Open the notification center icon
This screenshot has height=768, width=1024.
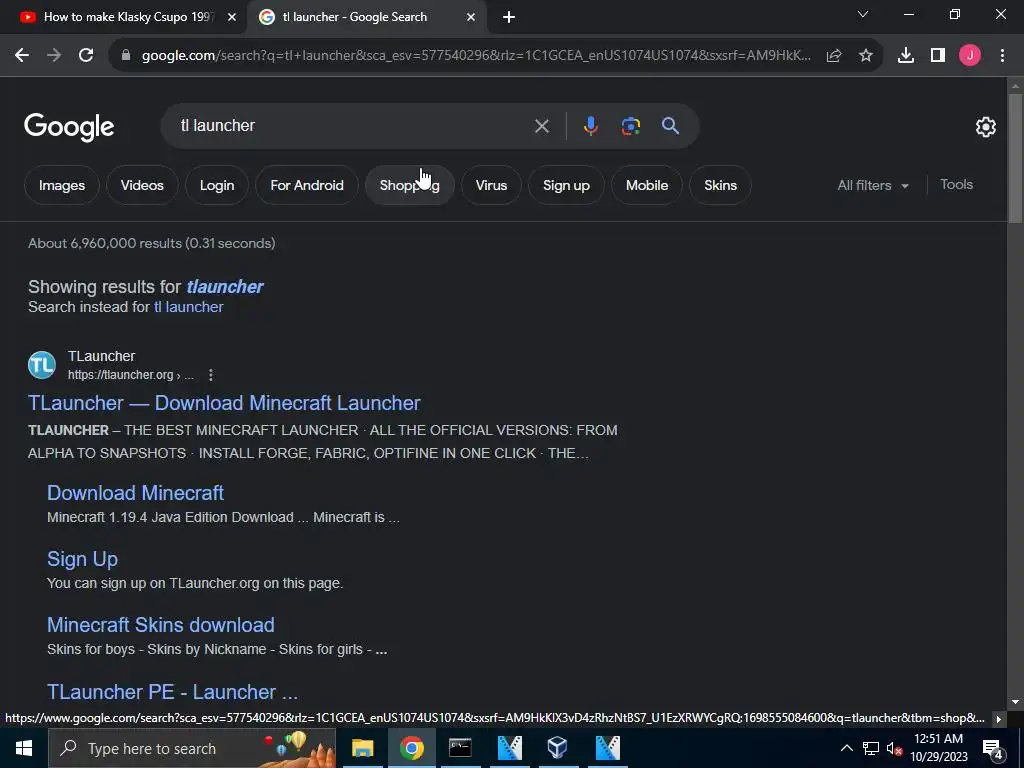click(x=992, y=749)
